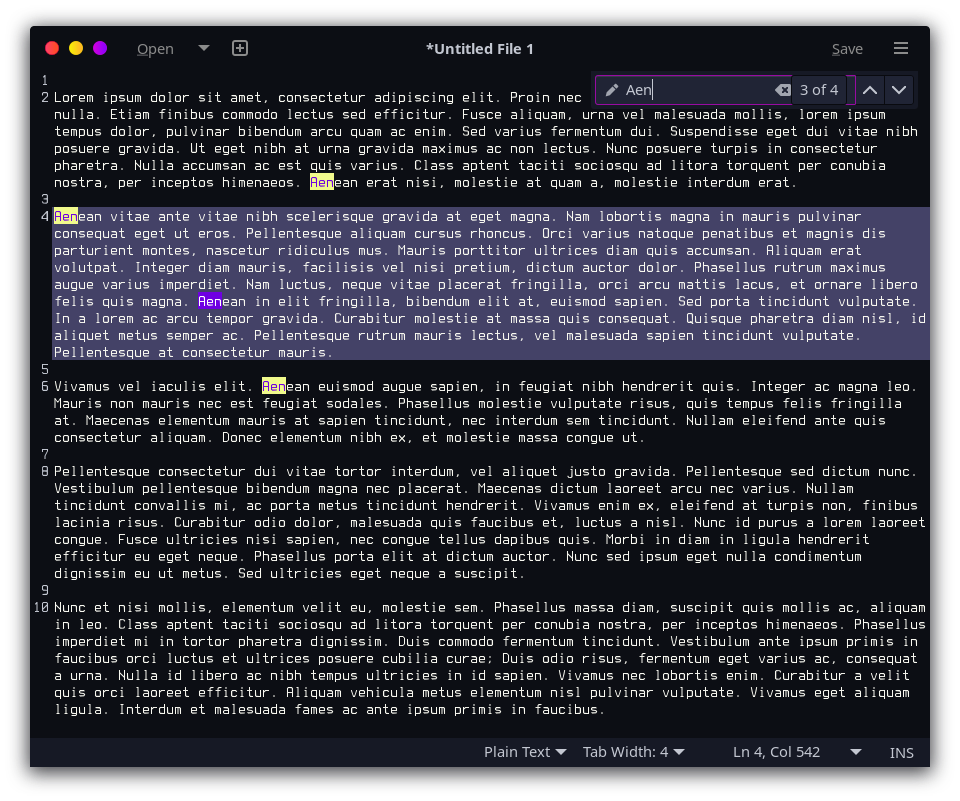The image size is (960, 801).
Task: Click line number 6 in gutter
Action: click(45, 386)
